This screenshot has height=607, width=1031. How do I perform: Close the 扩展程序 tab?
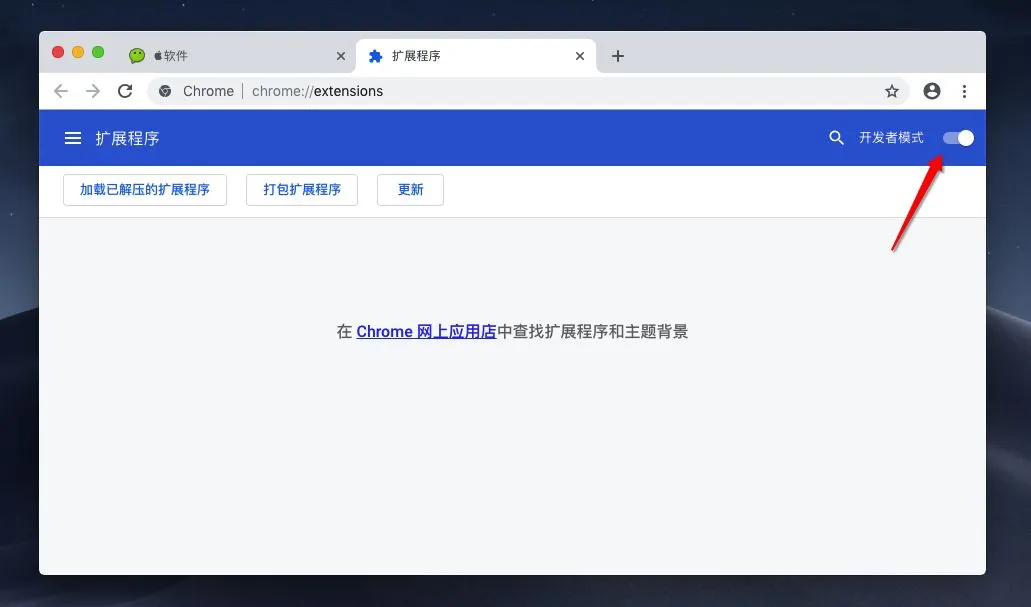point(579,56)
